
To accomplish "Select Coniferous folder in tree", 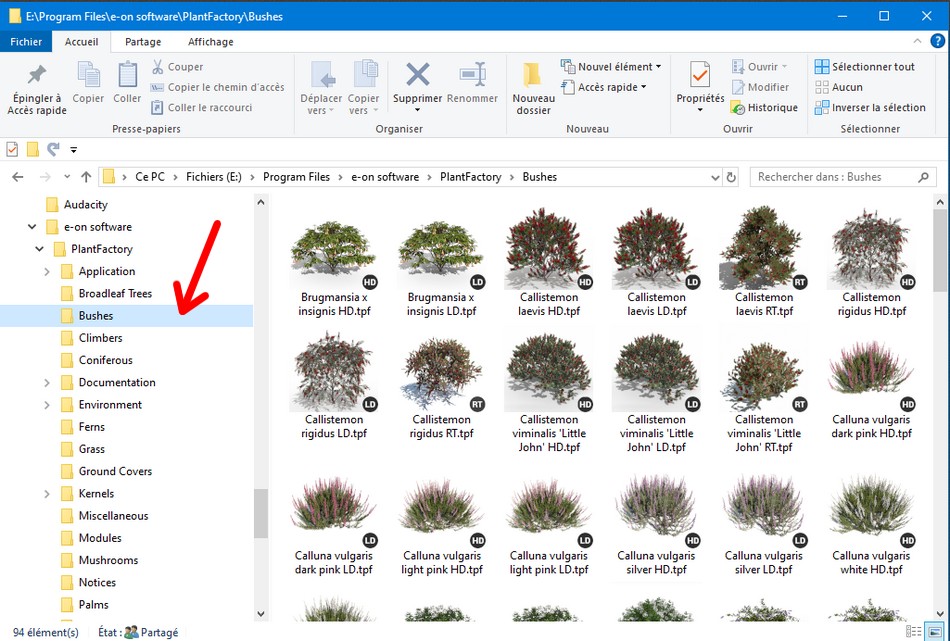I will click(105, 360).
